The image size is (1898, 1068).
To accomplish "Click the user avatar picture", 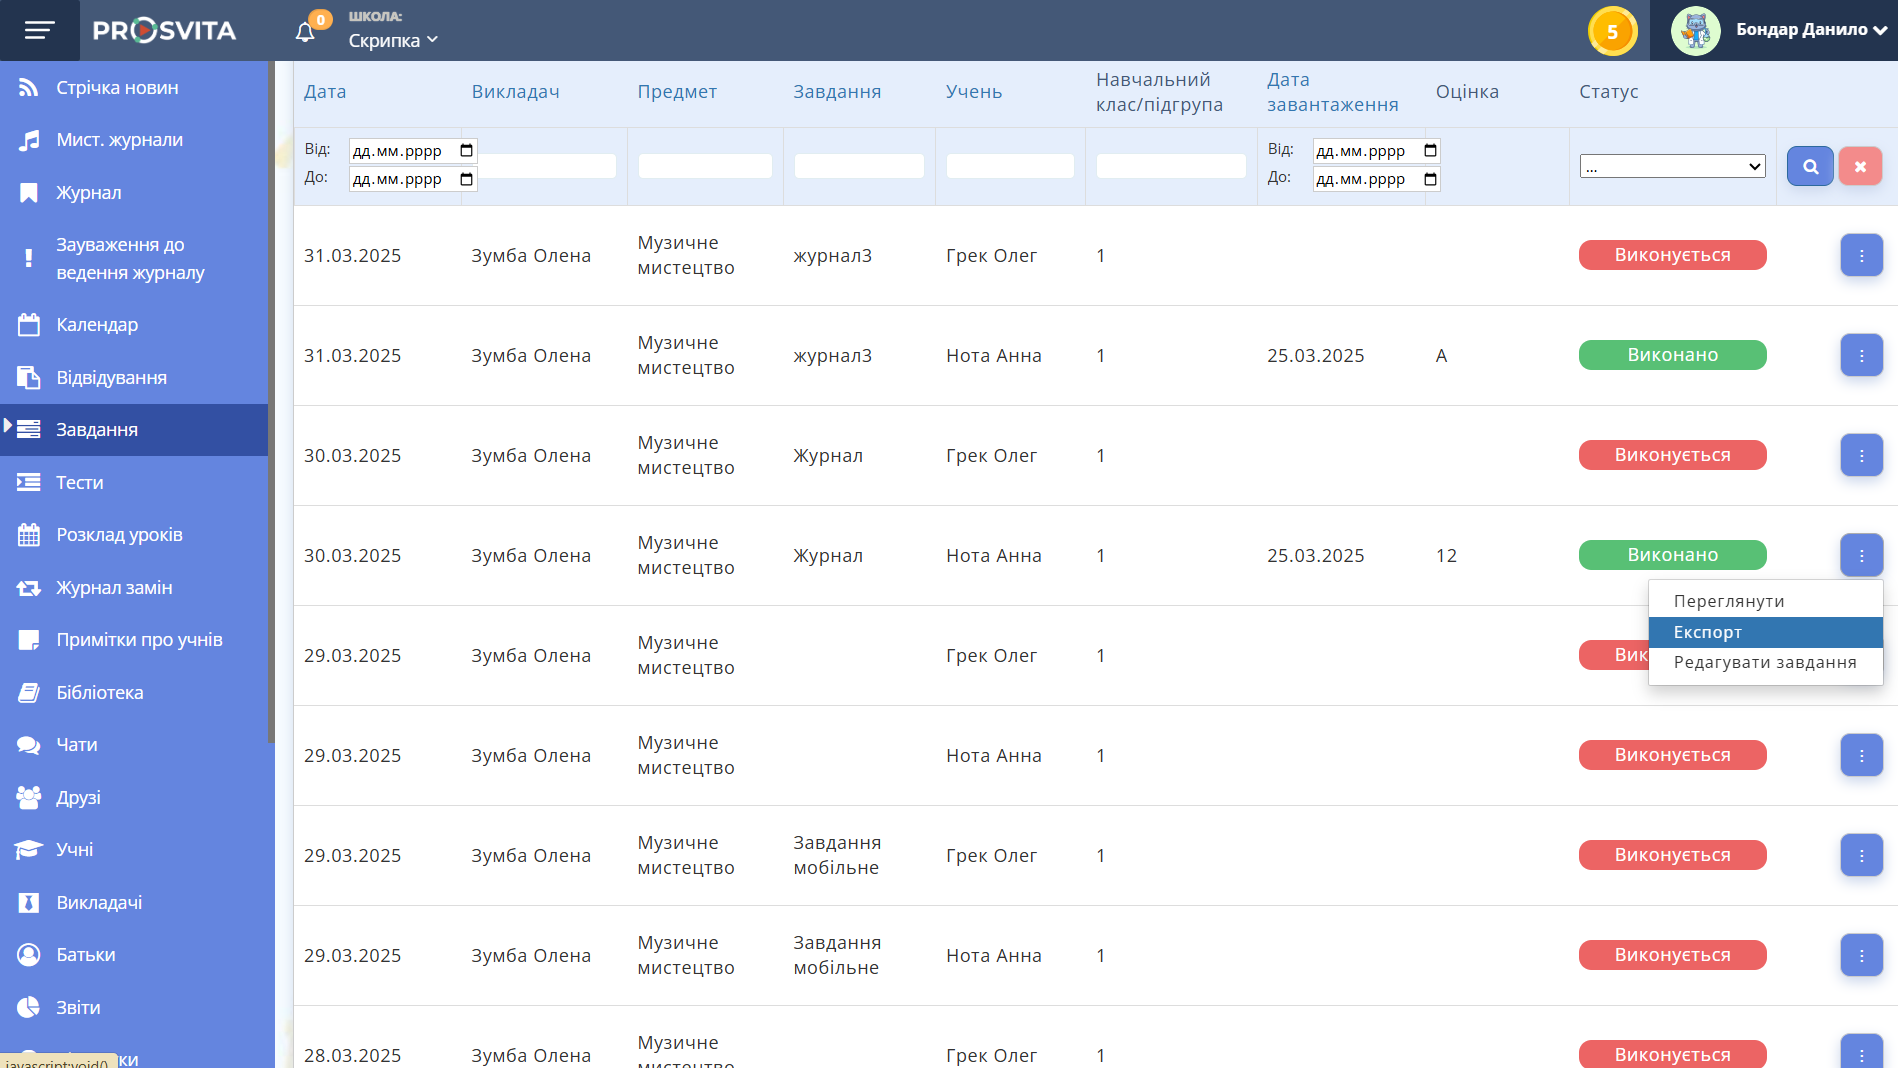I will point(1694,31).
